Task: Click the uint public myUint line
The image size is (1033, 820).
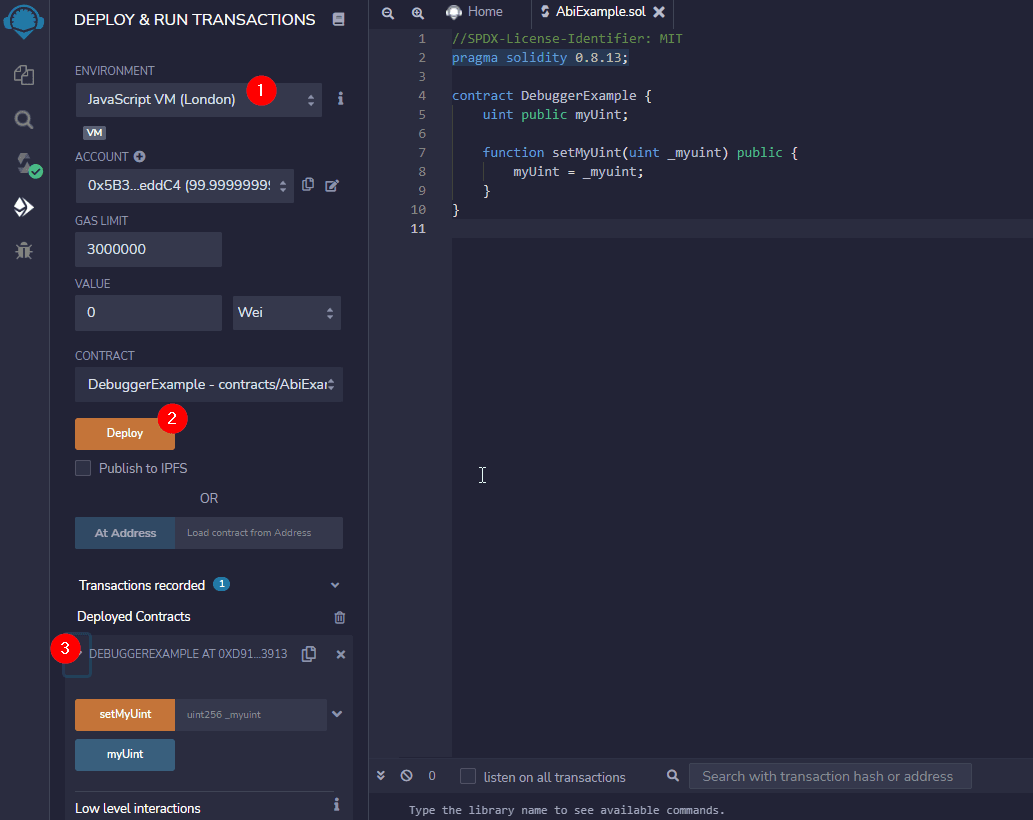Action: 555,115
